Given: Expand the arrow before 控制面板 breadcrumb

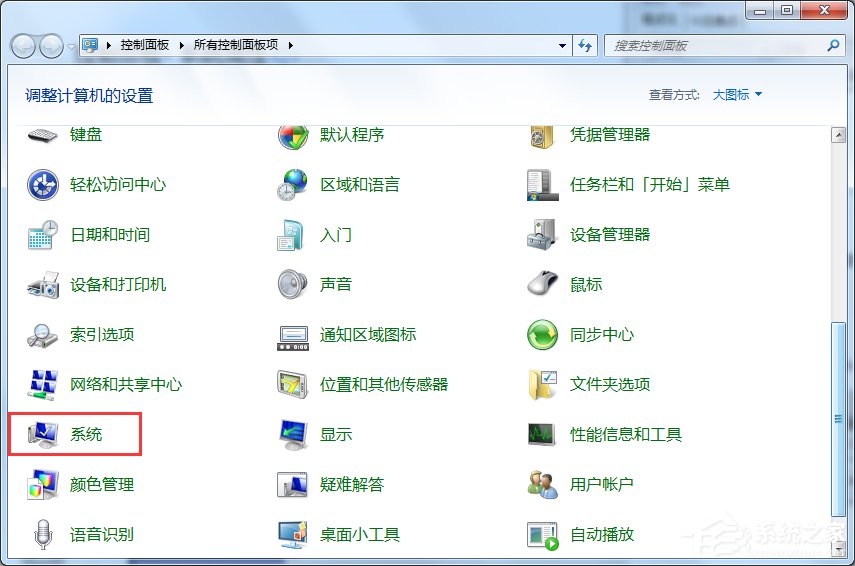Looking at the screenshot, I should [x=109, y=45].
